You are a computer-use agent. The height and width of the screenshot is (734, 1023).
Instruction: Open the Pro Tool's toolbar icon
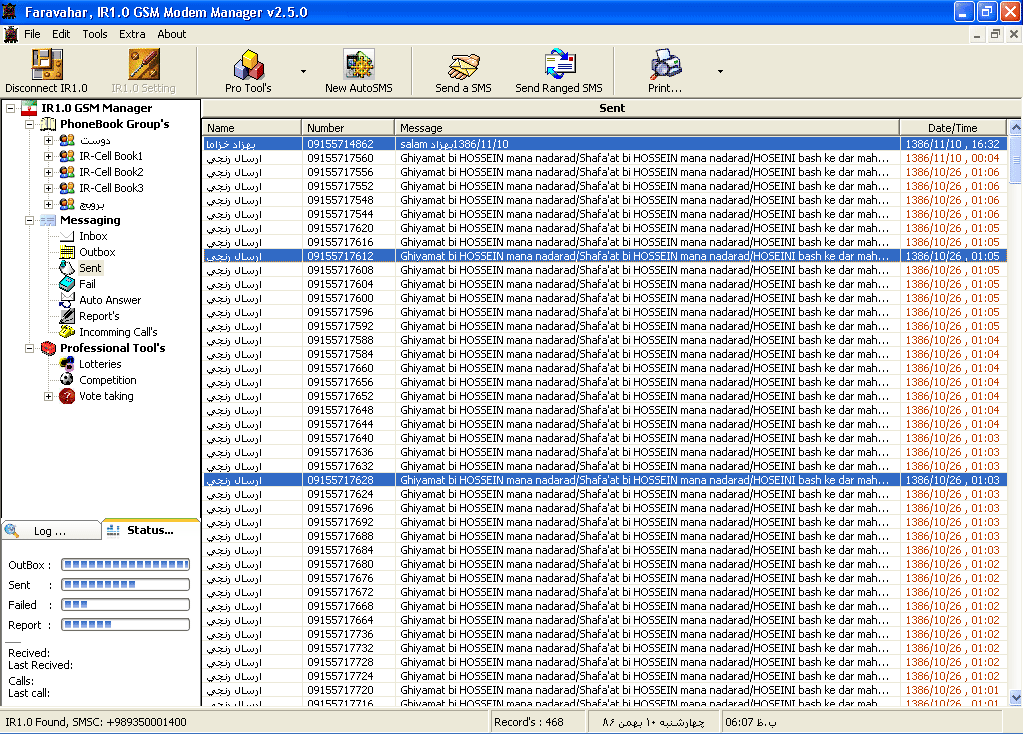[249, 64]
